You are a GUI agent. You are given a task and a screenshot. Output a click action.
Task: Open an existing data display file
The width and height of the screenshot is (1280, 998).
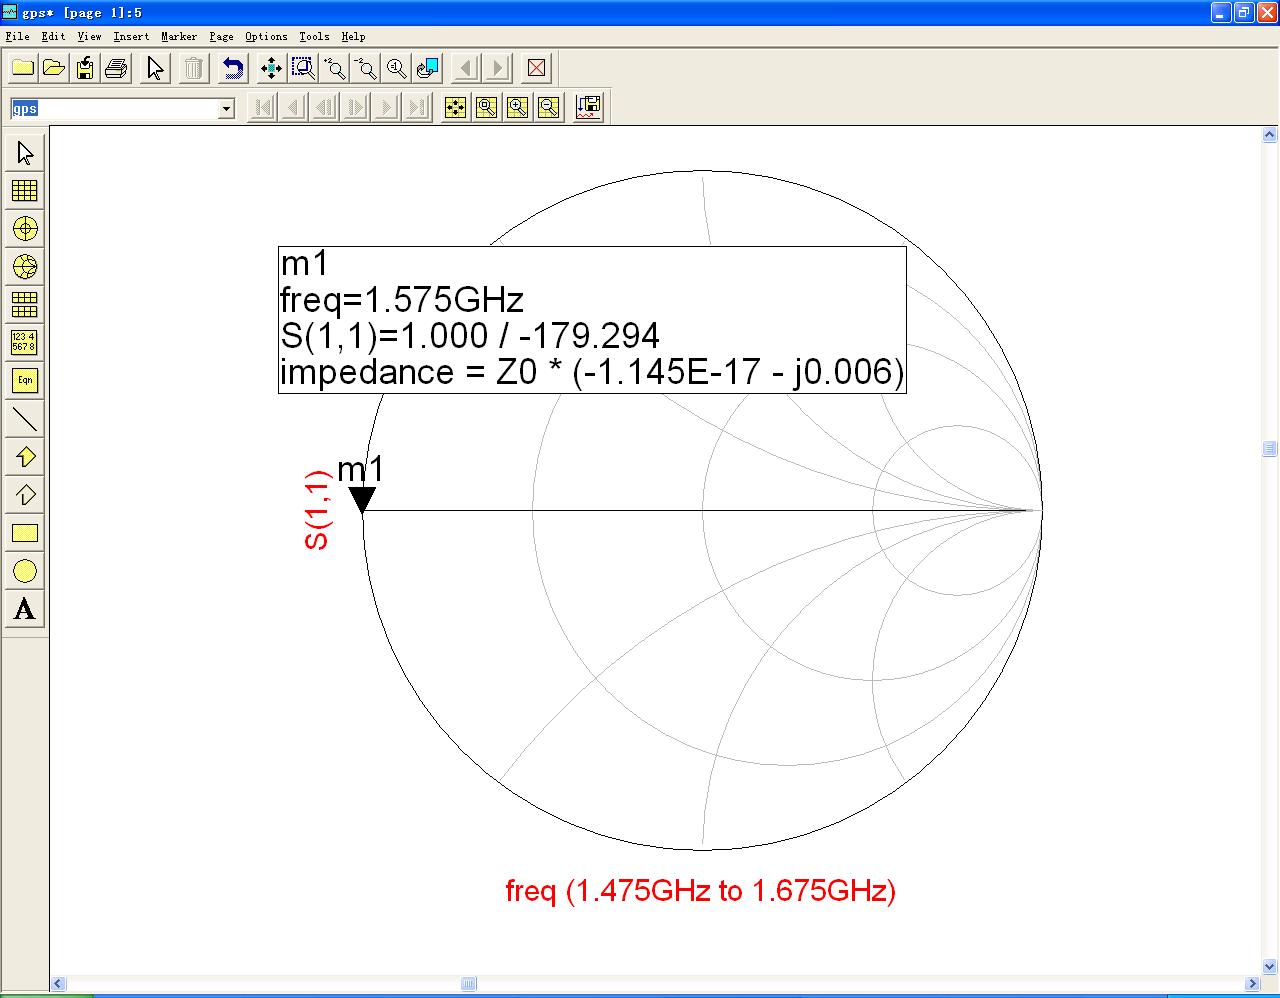tap(54, 68)
